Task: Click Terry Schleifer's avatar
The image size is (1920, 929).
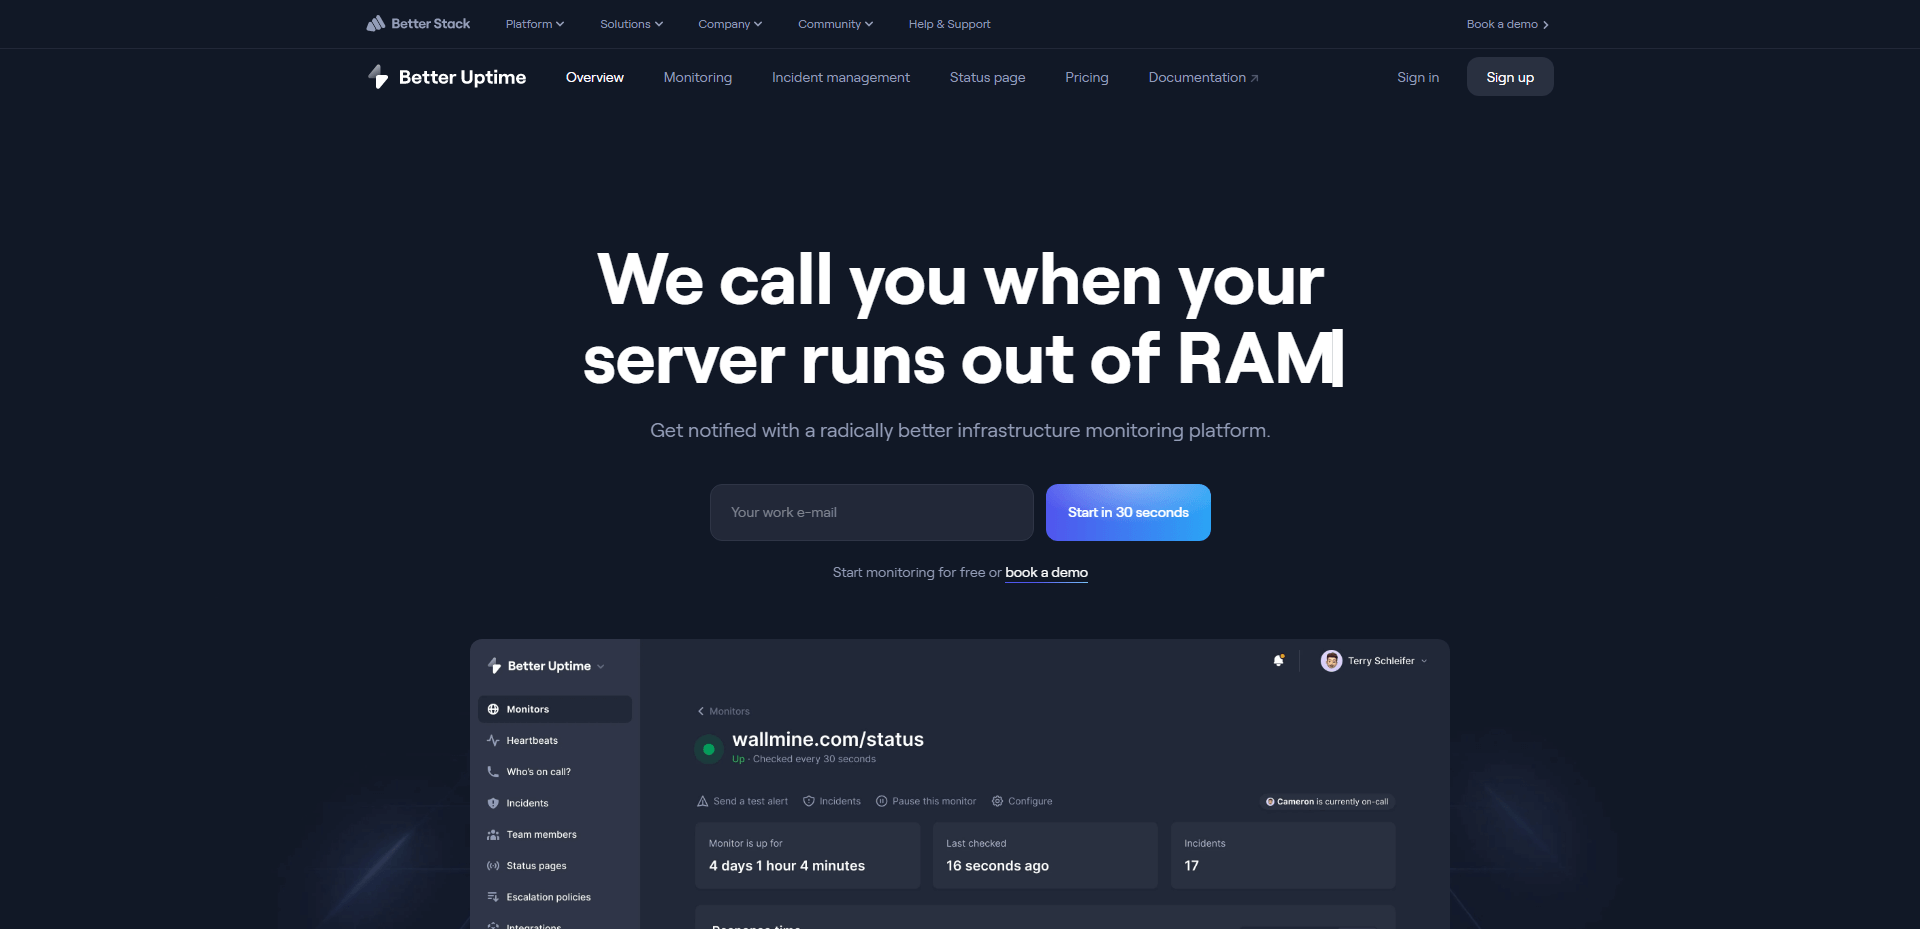Action: pyautogui.click(x=1331, y=660)
